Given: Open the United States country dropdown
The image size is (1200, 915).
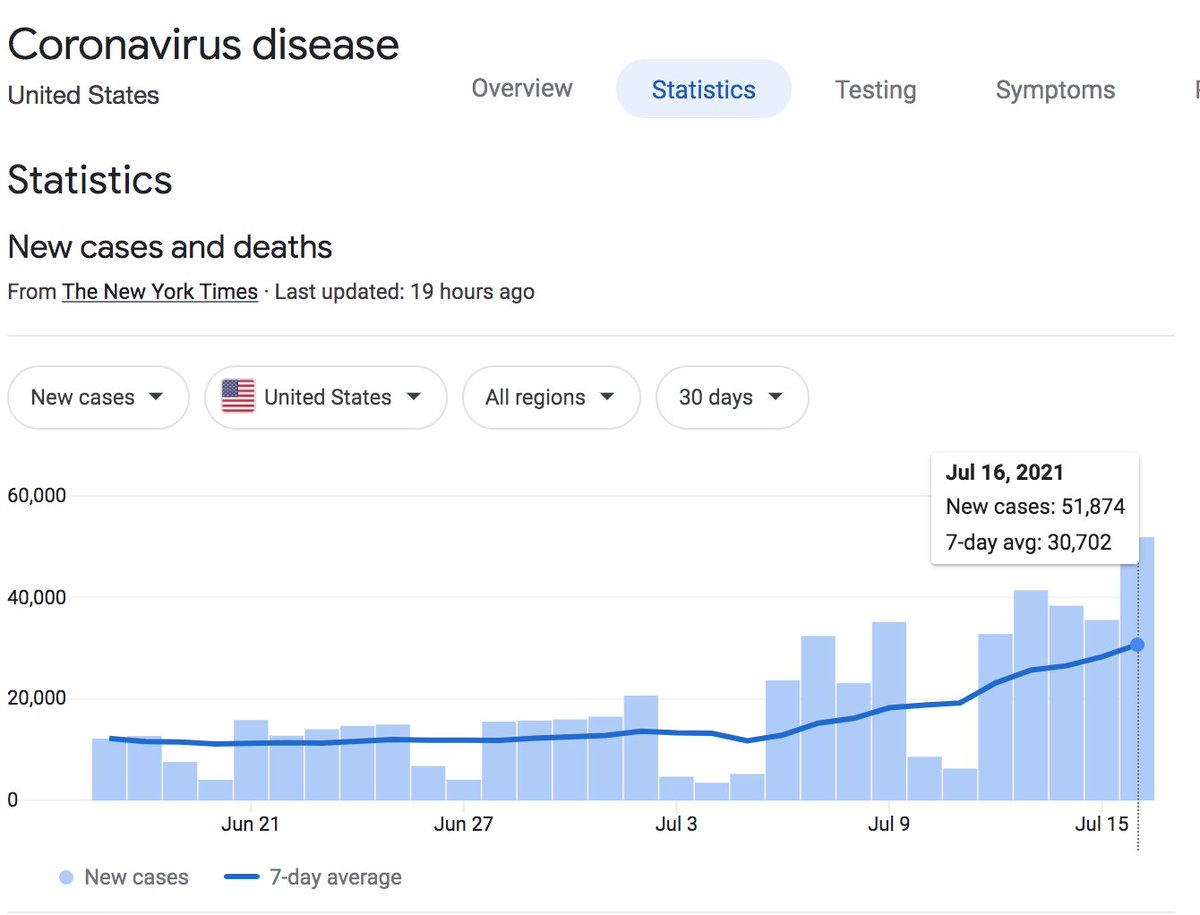Looking at the screenshot, I should coord(325,397).
